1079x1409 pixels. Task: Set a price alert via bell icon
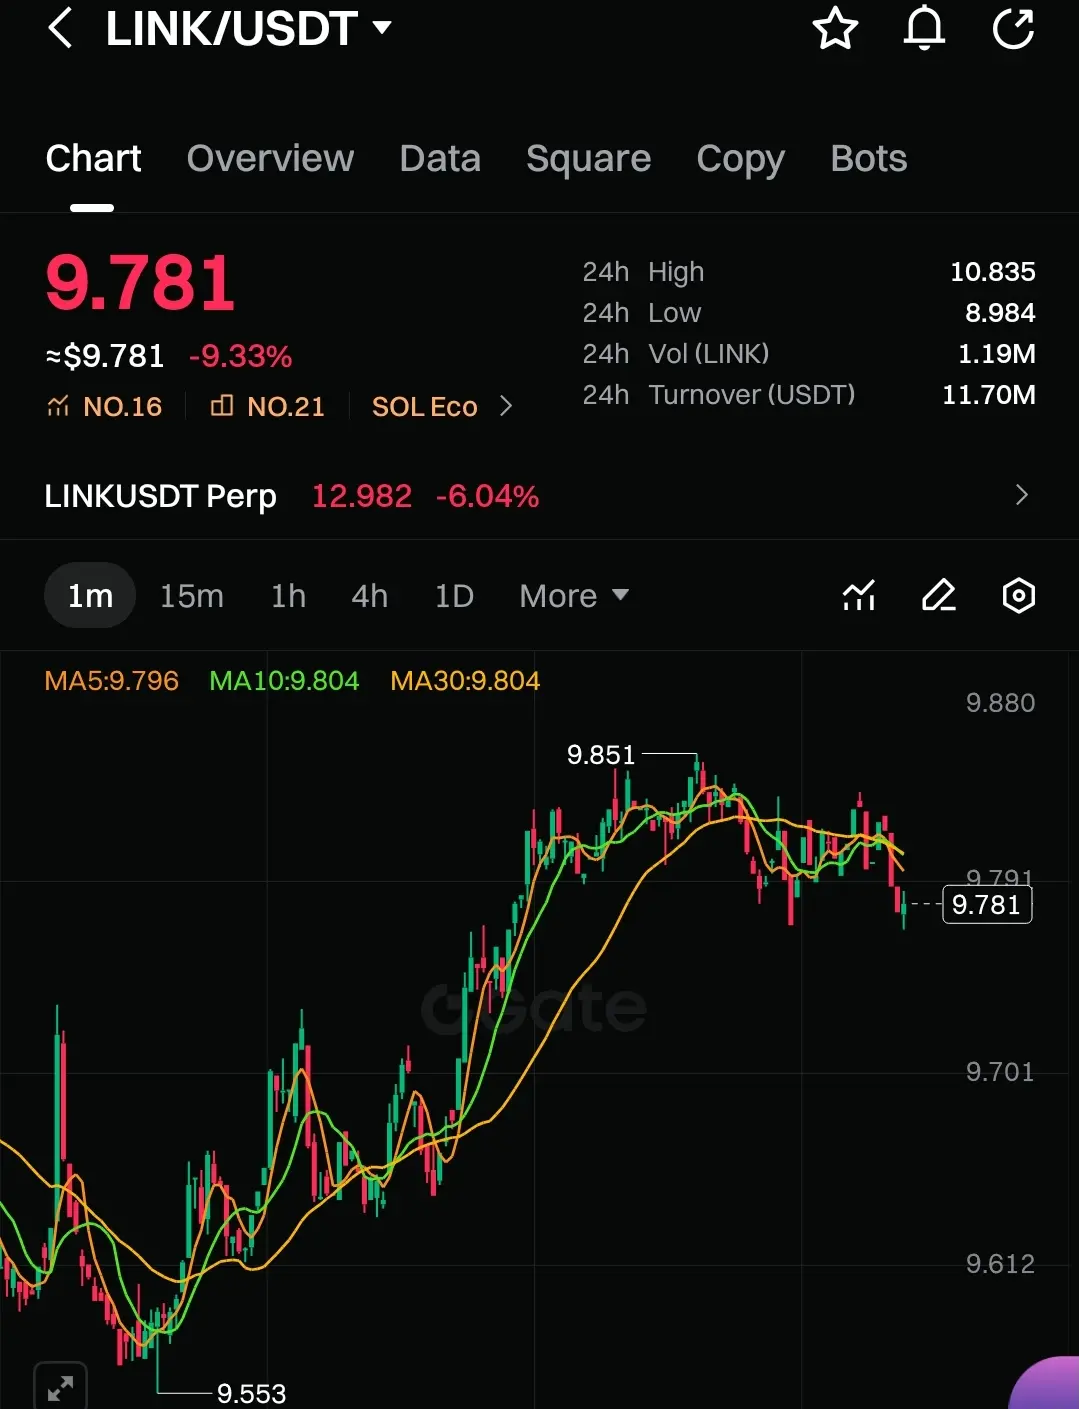coord(924,28)
